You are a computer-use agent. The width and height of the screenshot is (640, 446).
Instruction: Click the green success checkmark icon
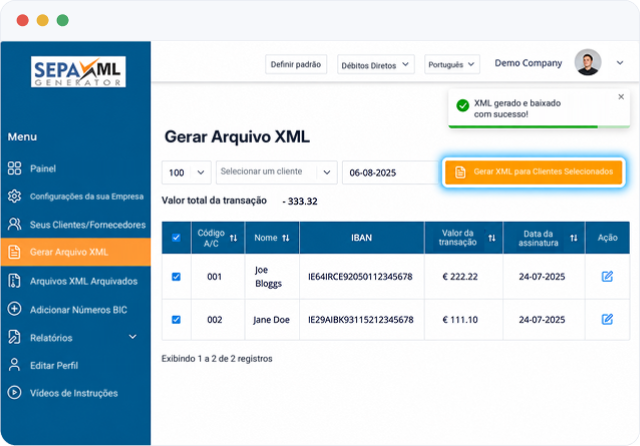[462, 105]
